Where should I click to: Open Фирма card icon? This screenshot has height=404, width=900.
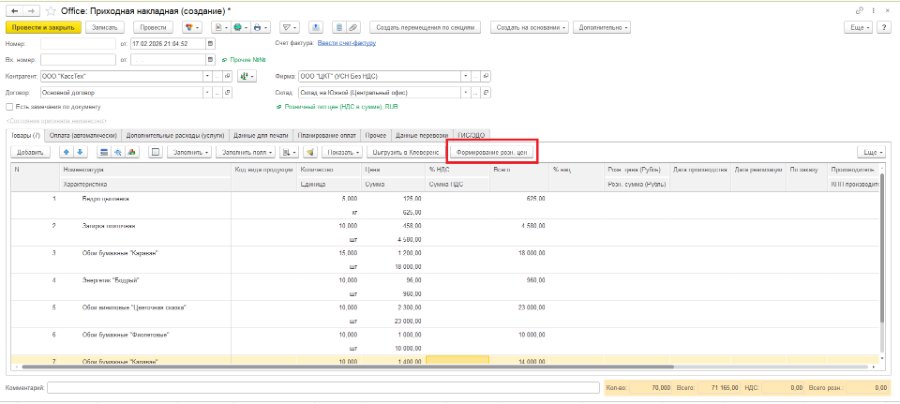point(486,76)
